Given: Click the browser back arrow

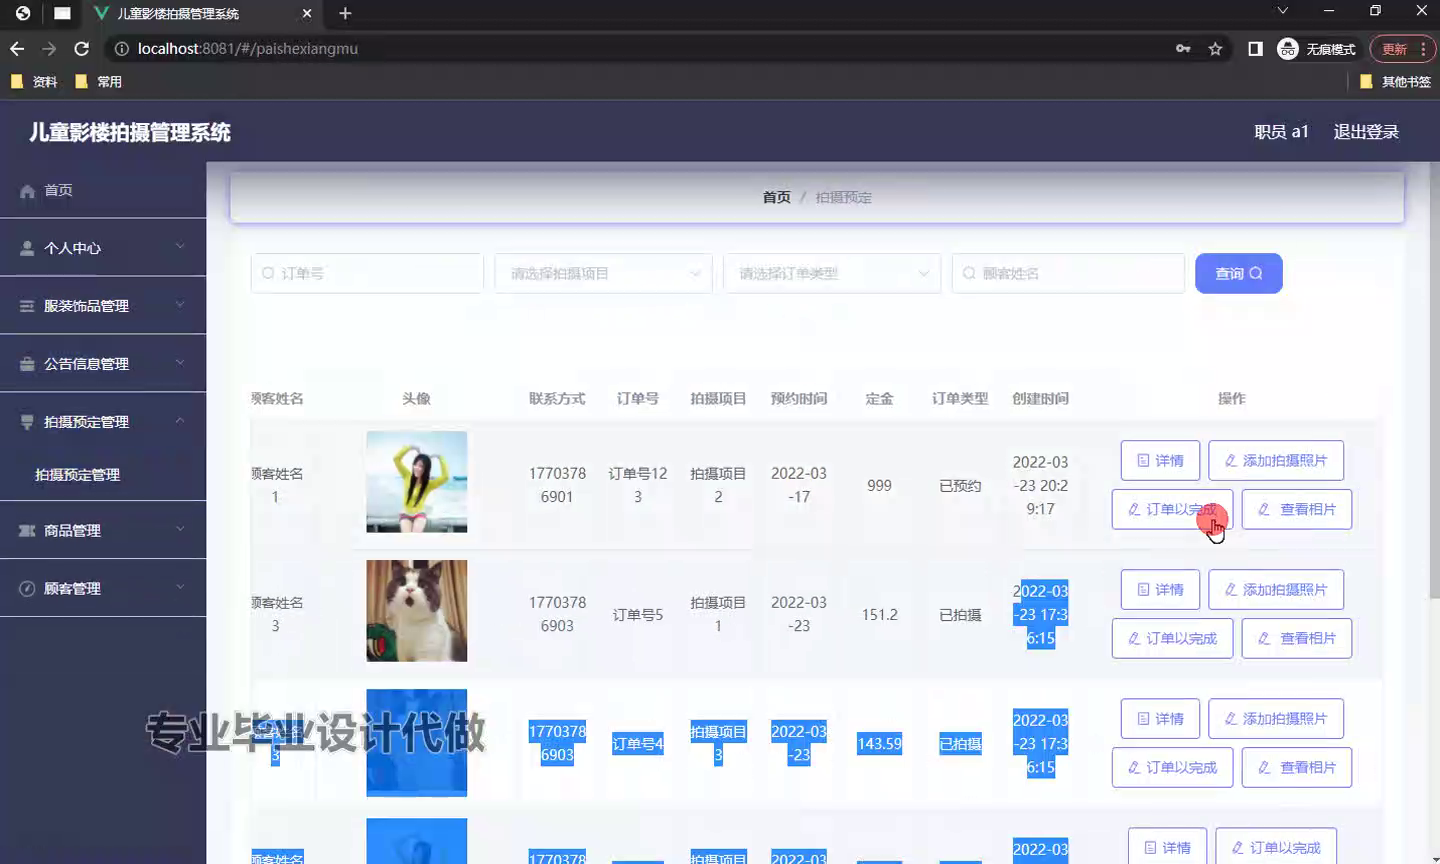Looking at the screenshot, I should (x=17, y=48).
